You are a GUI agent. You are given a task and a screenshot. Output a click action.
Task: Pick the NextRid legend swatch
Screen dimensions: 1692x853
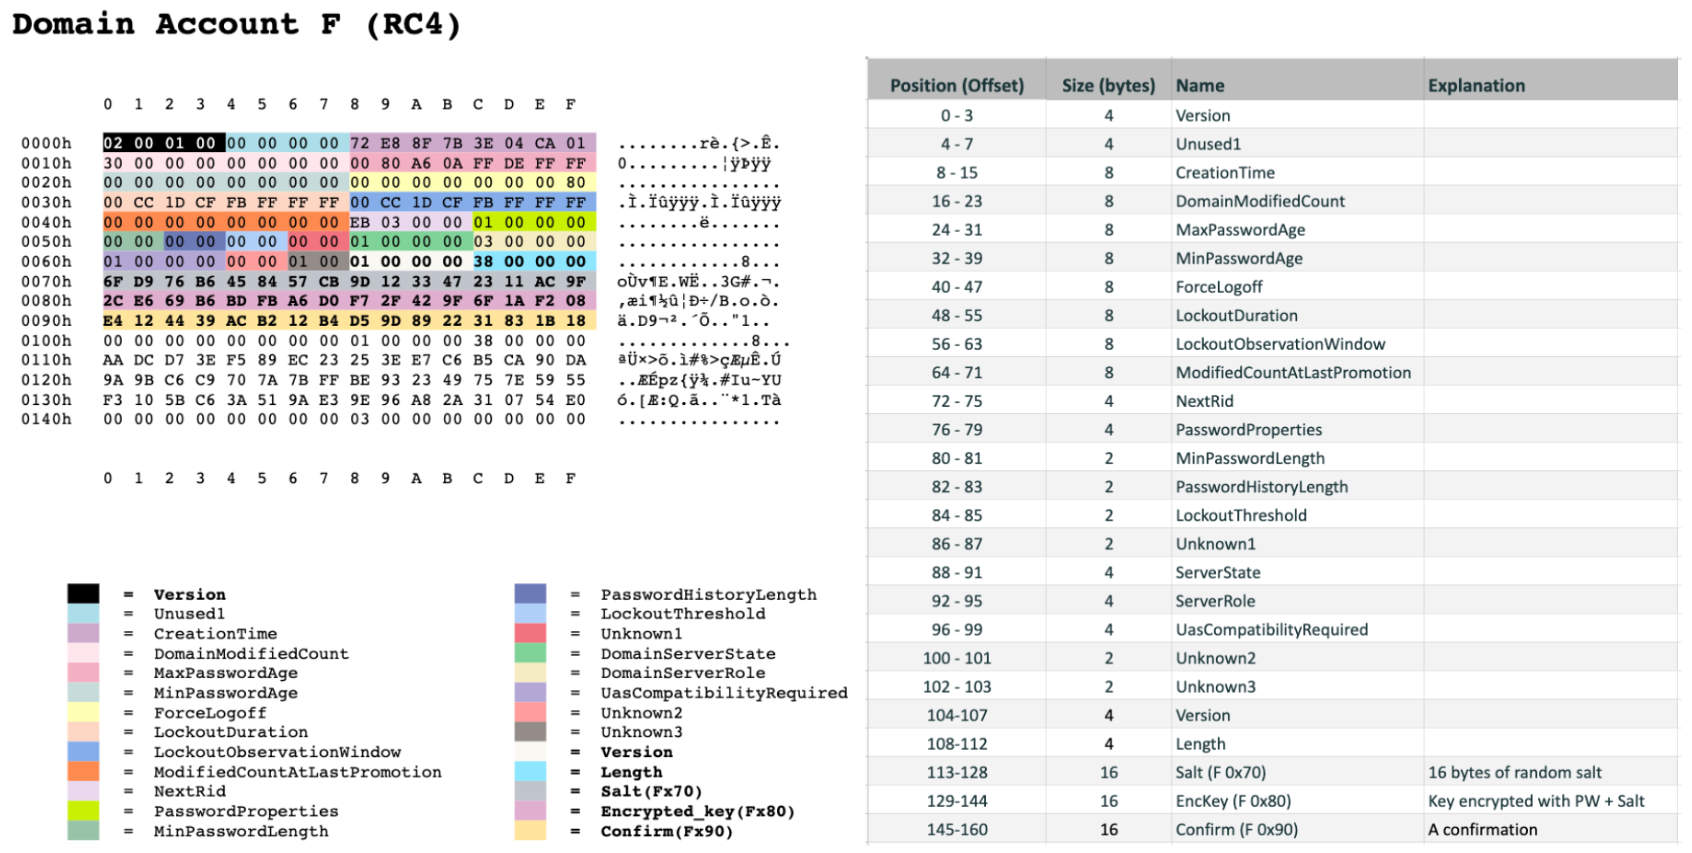pos(83,791)
